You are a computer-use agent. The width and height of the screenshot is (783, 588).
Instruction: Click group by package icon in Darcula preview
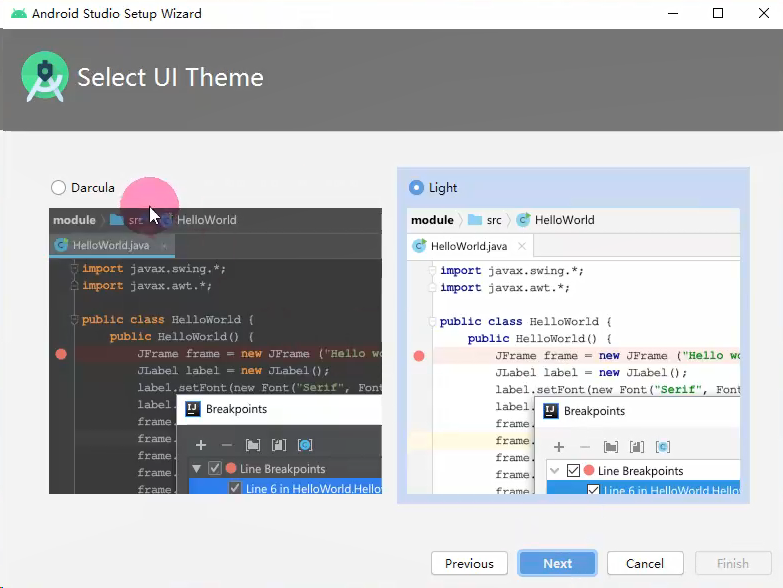(x=253, y=445)
